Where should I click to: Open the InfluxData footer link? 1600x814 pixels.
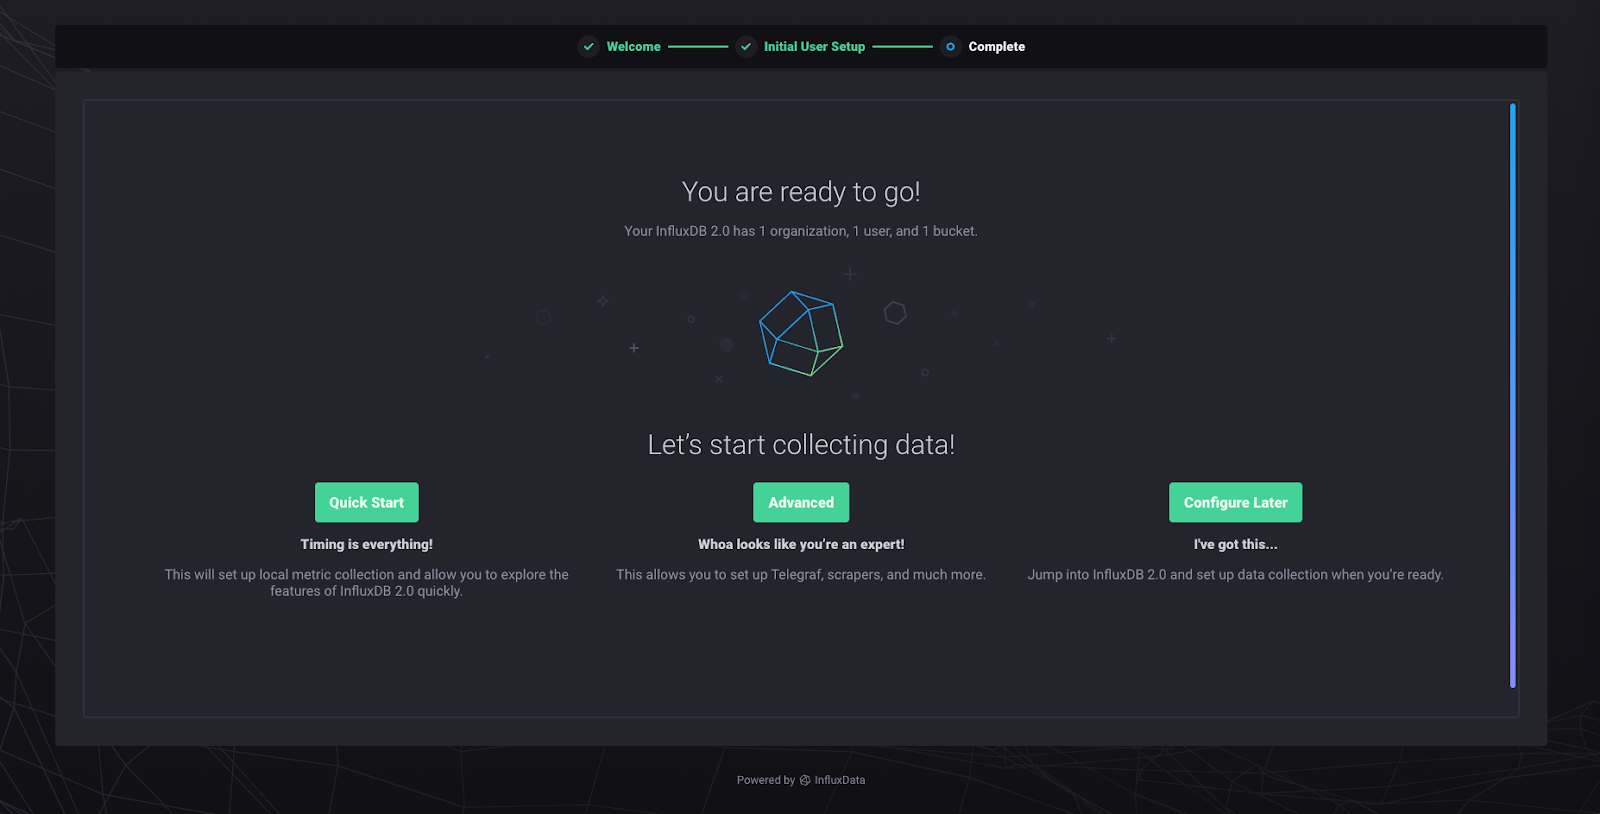[x=839, y=780]
